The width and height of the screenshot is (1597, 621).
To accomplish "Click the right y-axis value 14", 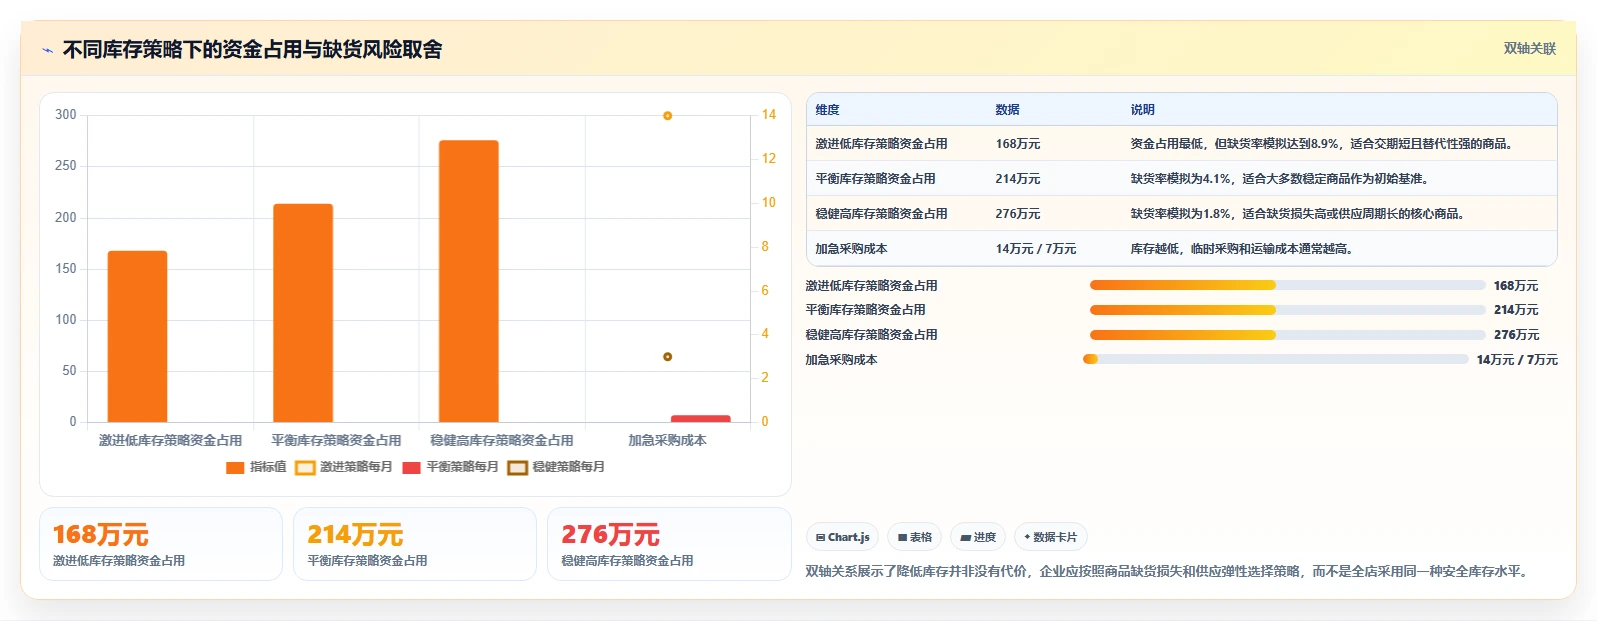I will click(x=768, y=115).
